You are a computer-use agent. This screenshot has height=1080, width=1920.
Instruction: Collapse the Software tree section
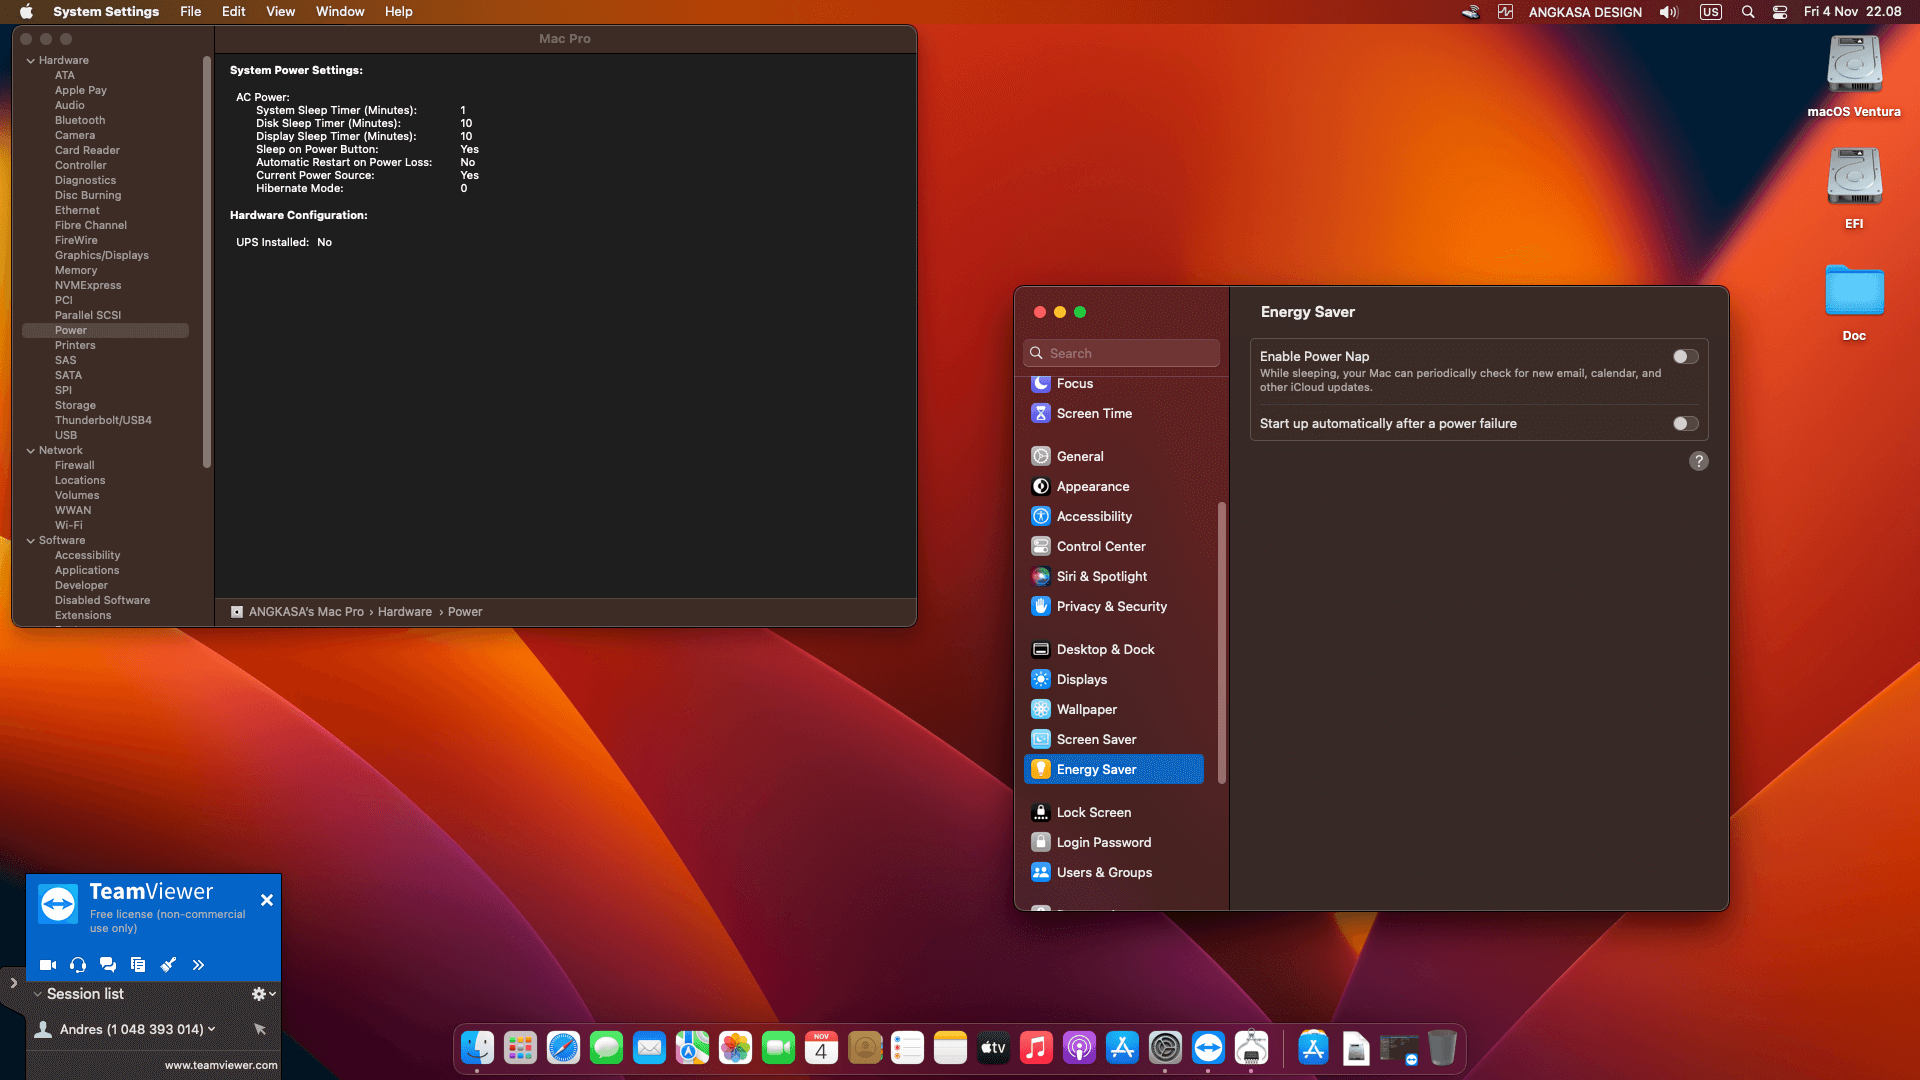click(30, 541)
